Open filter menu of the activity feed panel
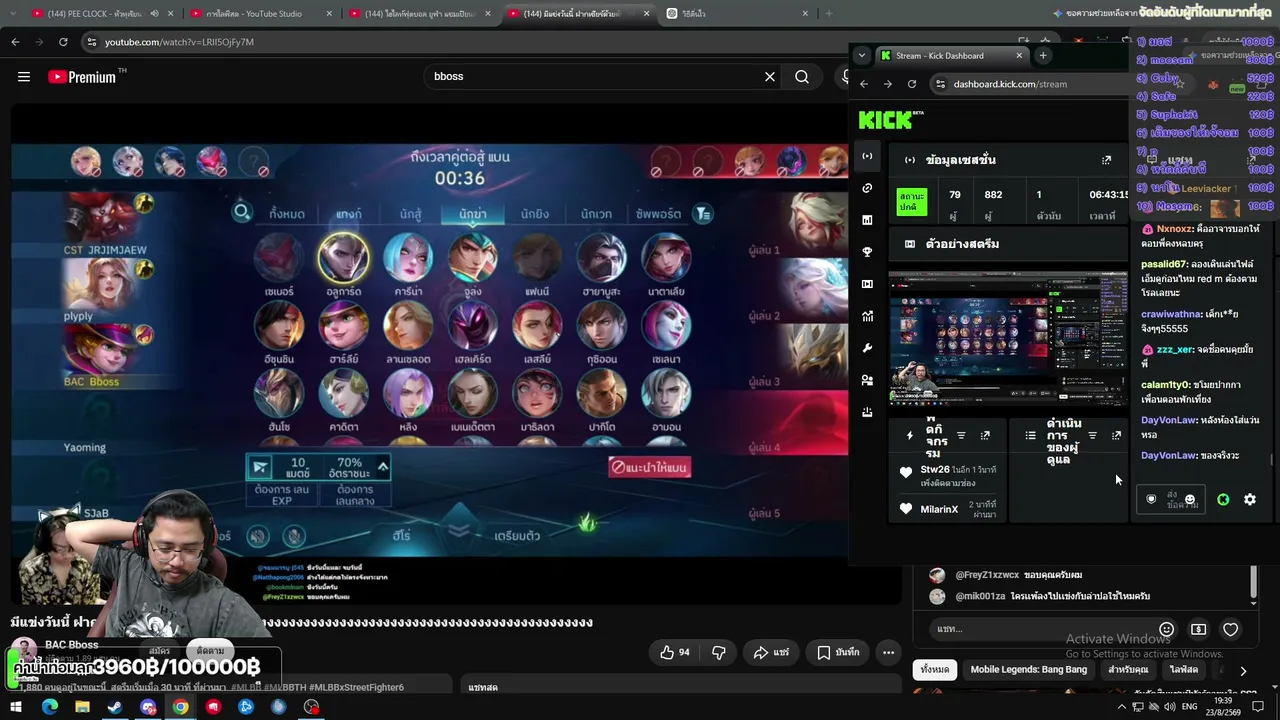This screenshot has height=720, width=1280. tap(961, 436)
